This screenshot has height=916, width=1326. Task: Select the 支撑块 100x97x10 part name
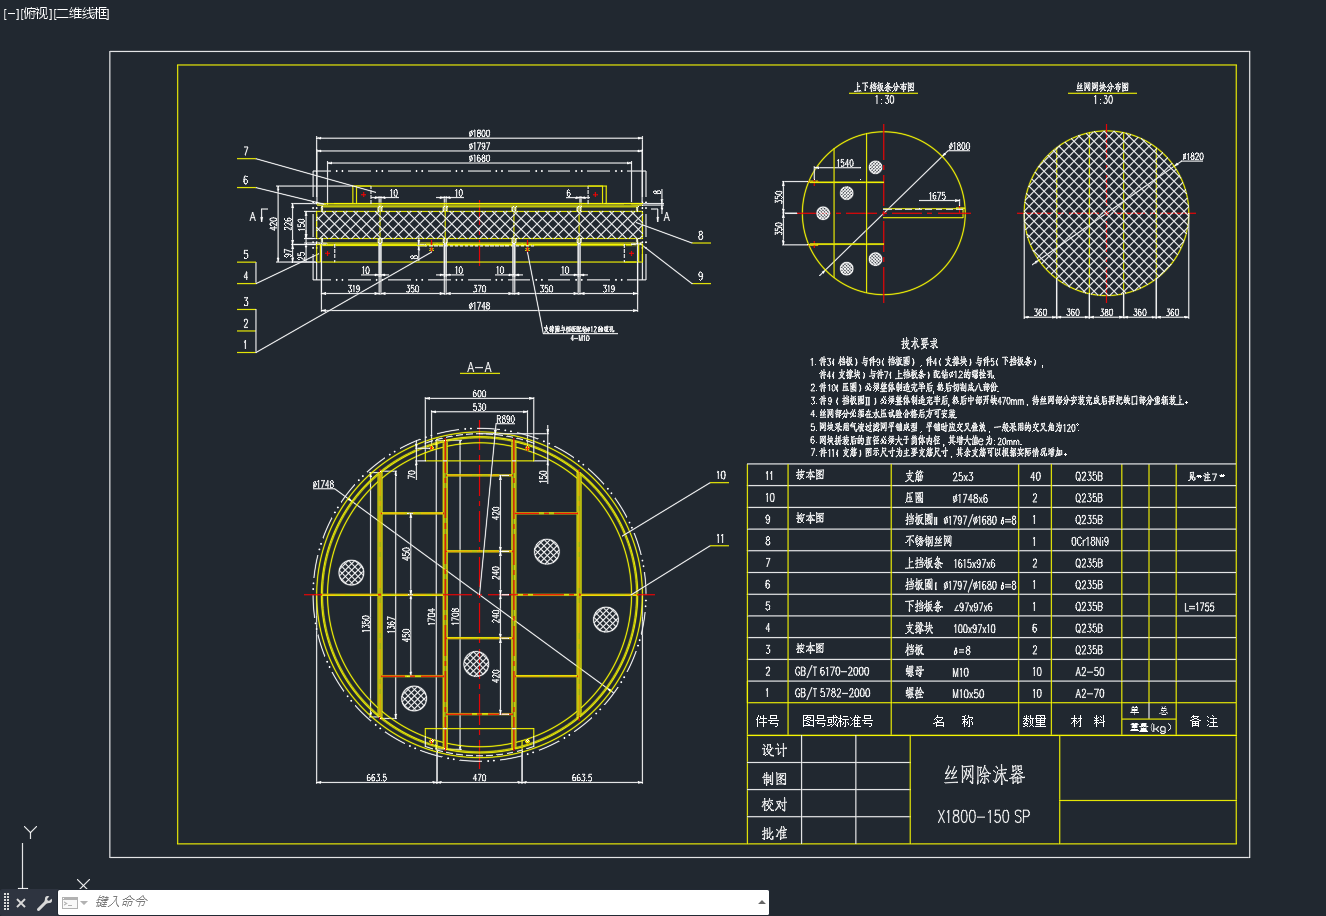950,629
